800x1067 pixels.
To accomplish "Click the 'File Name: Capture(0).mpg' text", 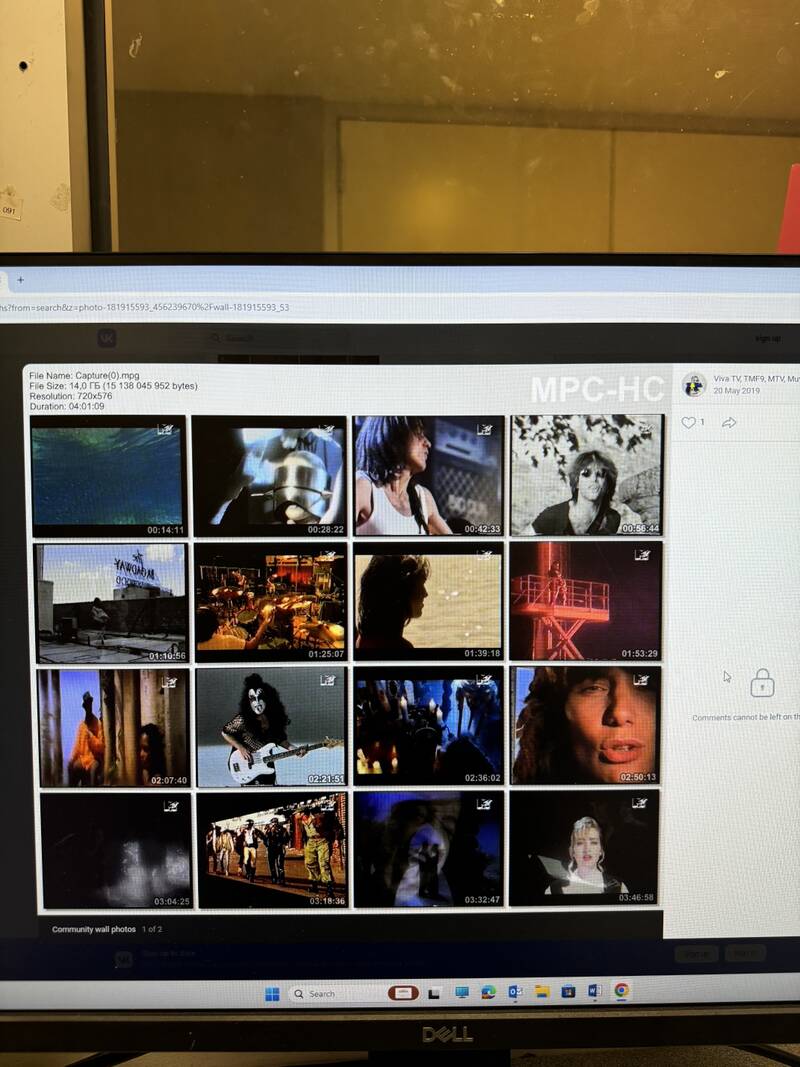I will (84, 376).
